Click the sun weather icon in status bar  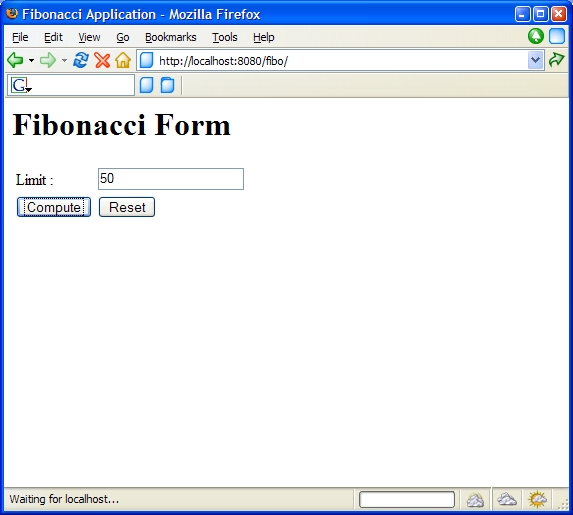coord(537,499)
